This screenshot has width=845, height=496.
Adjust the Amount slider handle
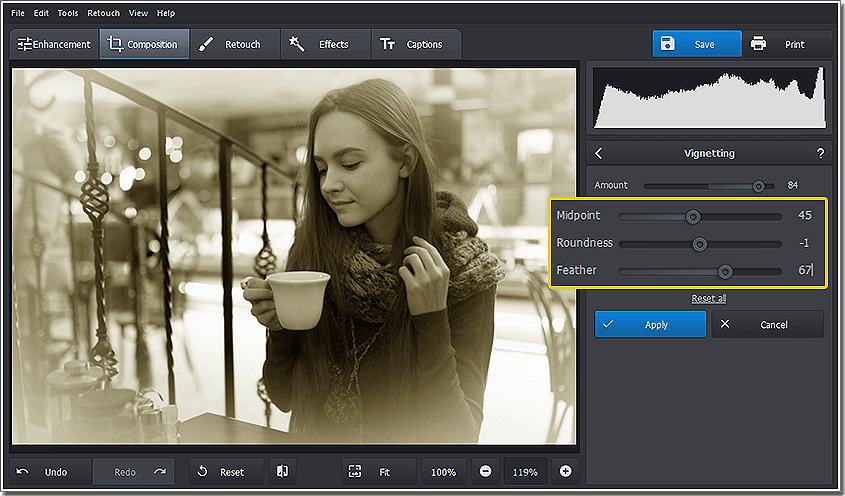(758, 187)
